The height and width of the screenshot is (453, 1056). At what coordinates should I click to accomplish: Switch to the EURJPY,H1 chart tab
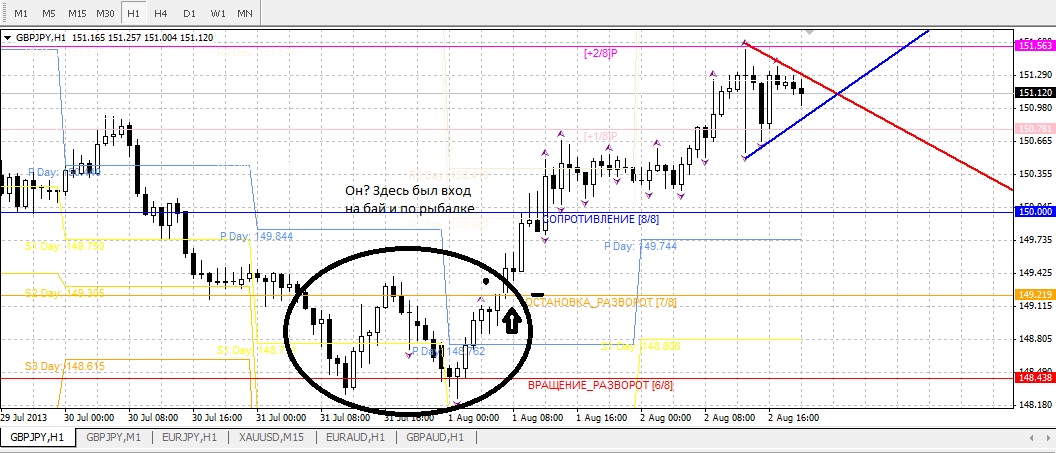pyautogui.click(x=191, y=437)
